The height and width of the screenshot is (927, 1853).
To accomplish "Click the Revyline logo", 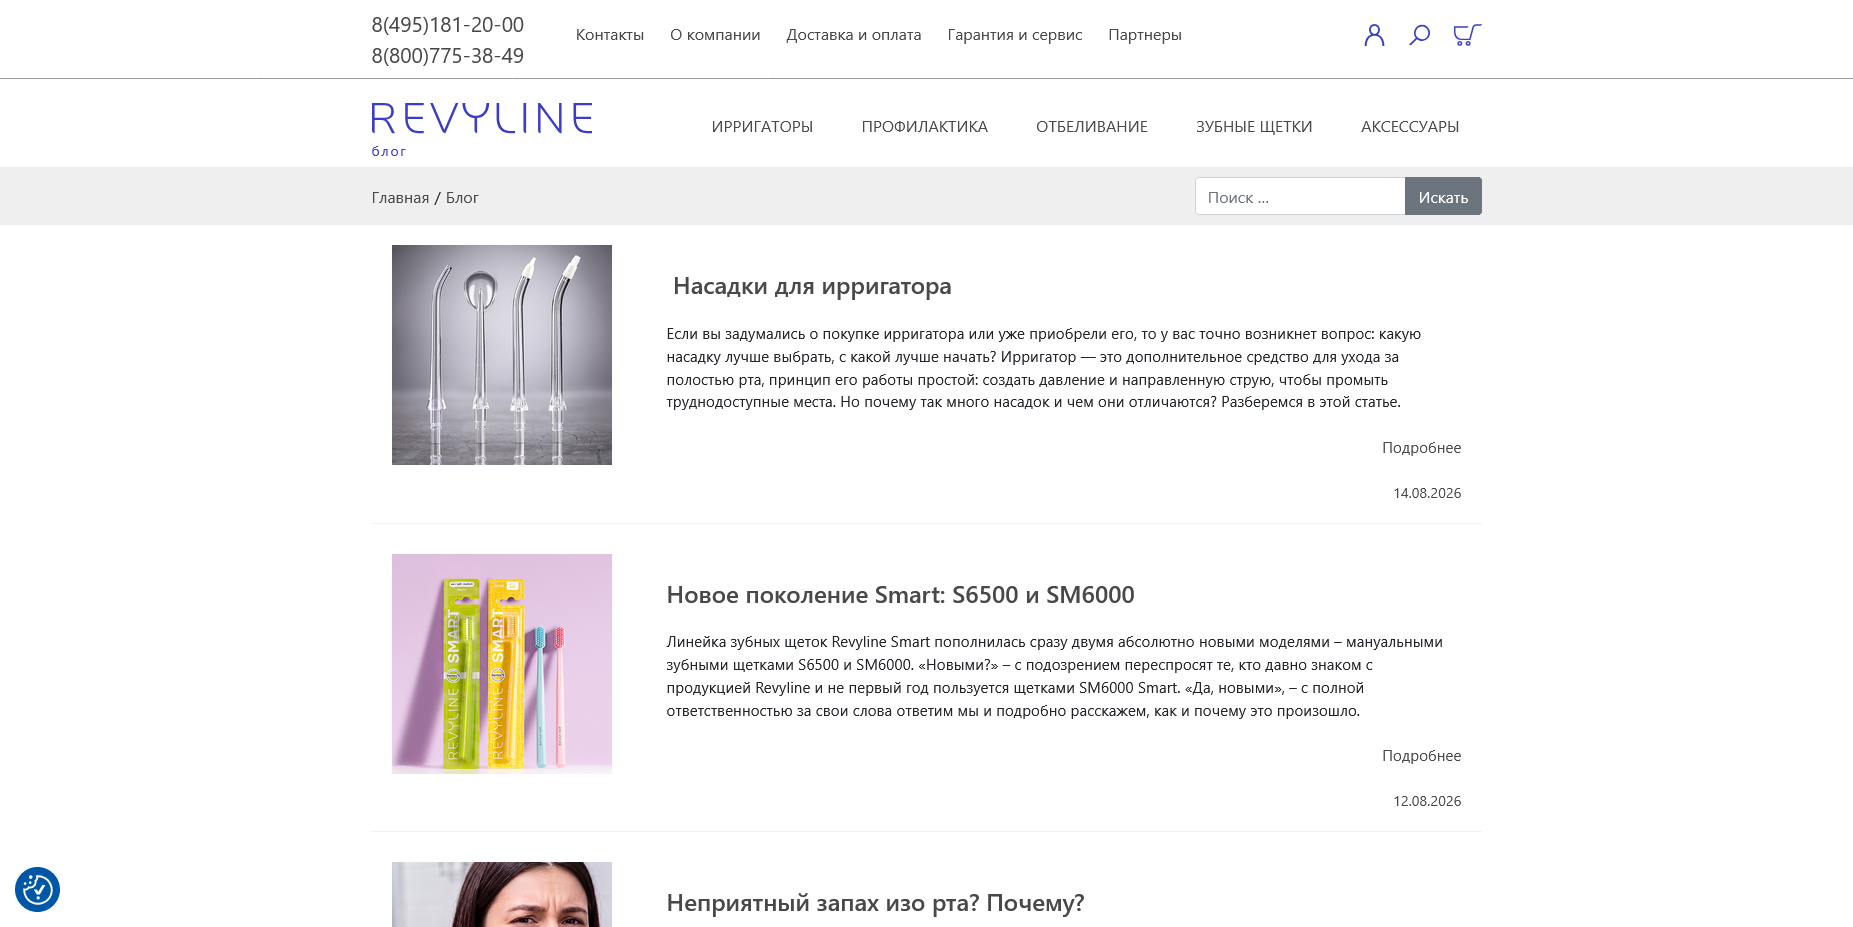I will (x=482, y=118).
